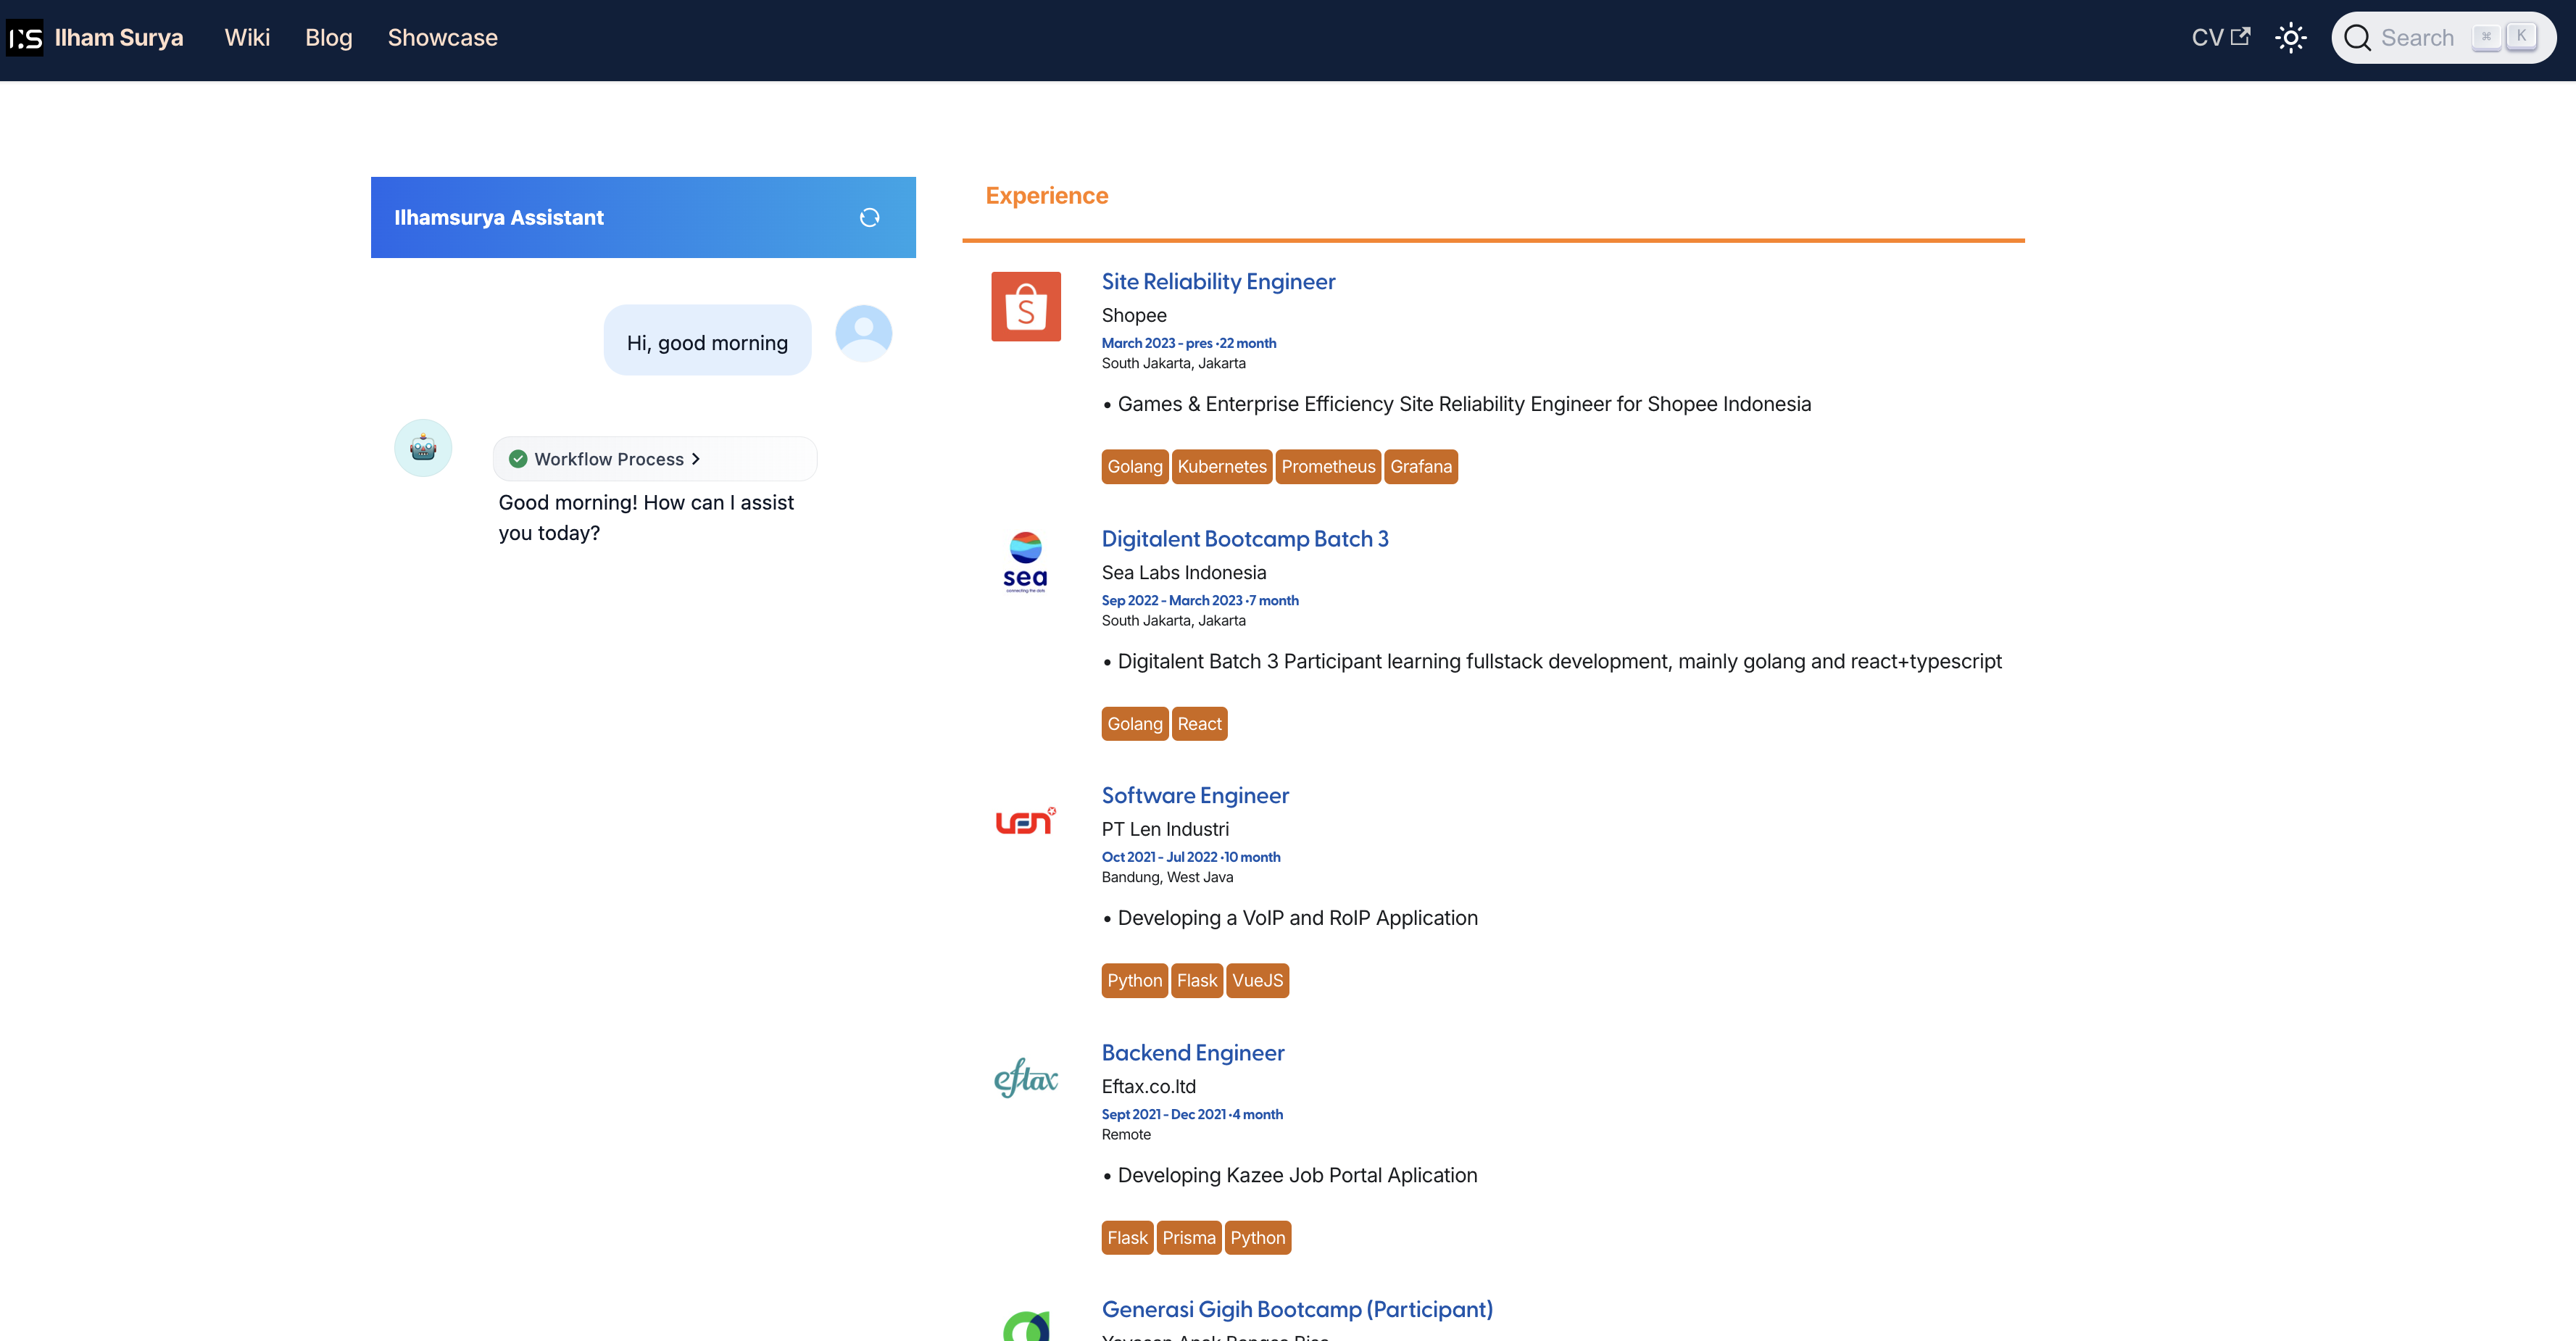Open Generasi Gigih Bootcamp (Participant) link

tap(1297, 1310)
